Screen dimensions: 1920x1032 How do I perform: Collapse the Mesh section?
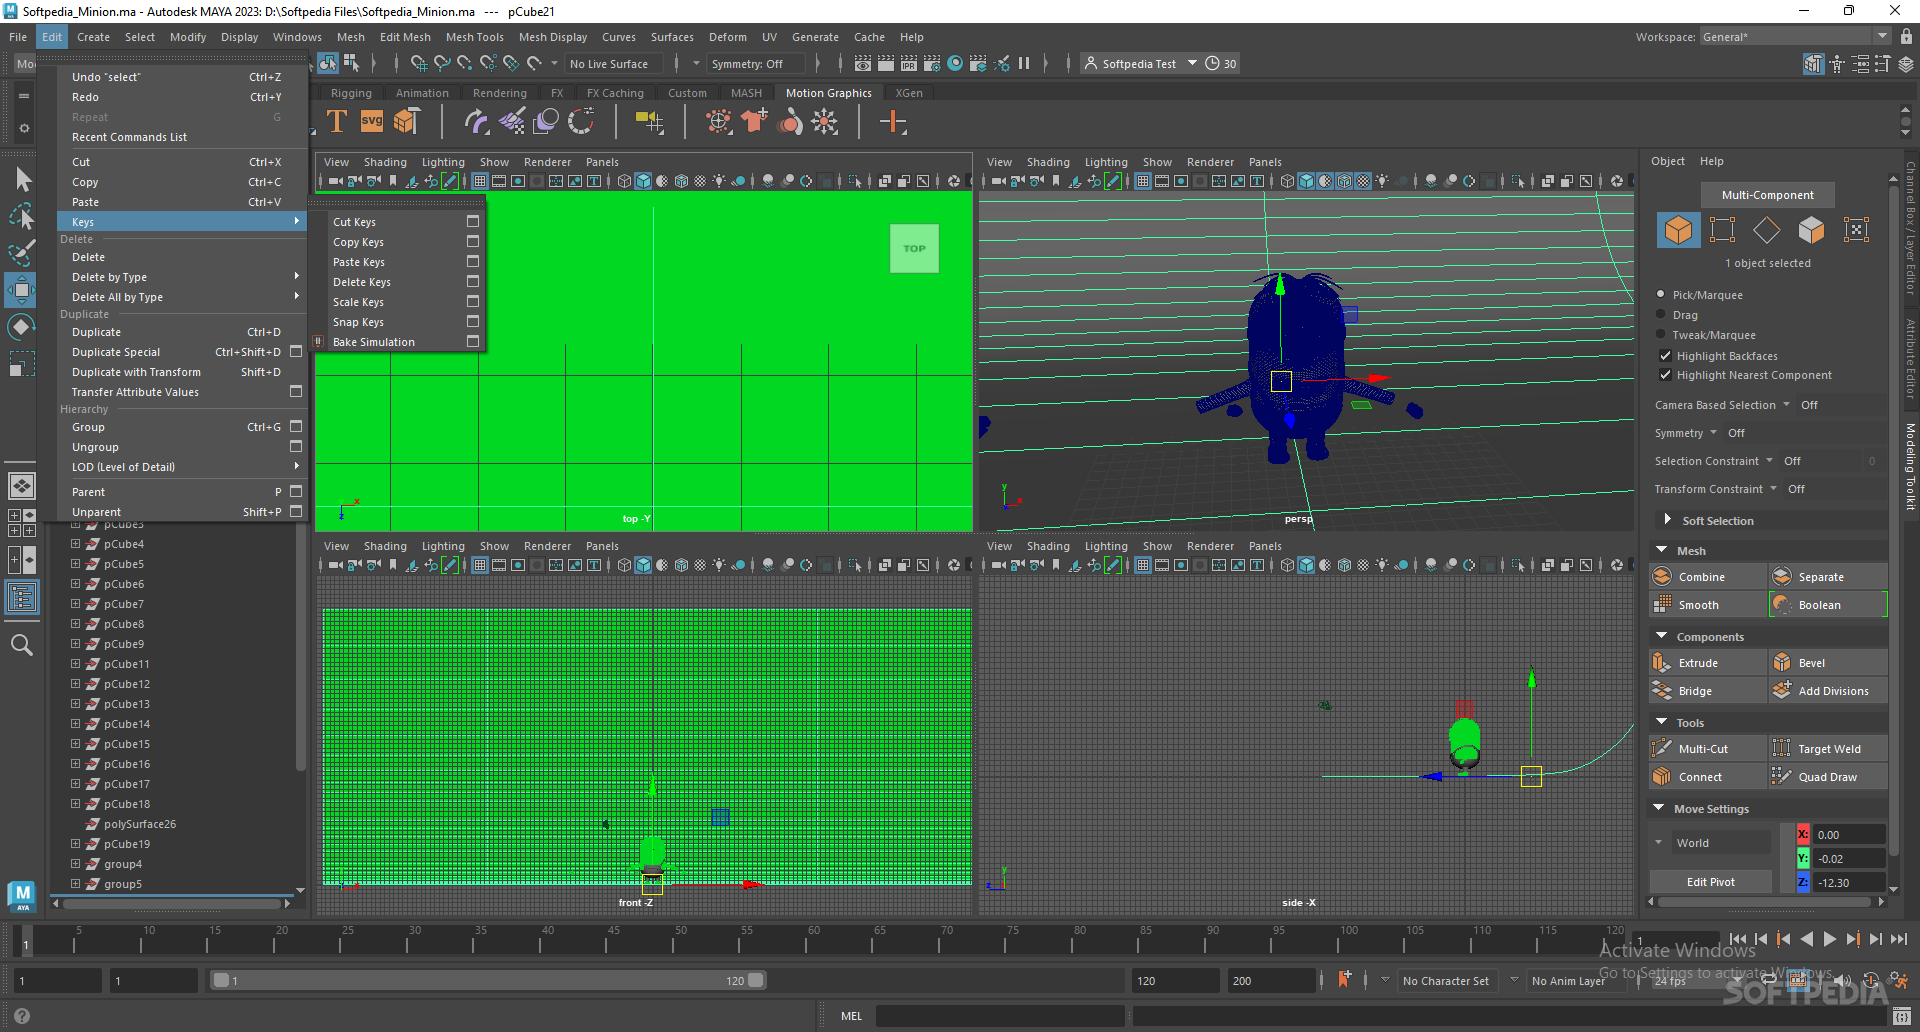point(1662,550)
